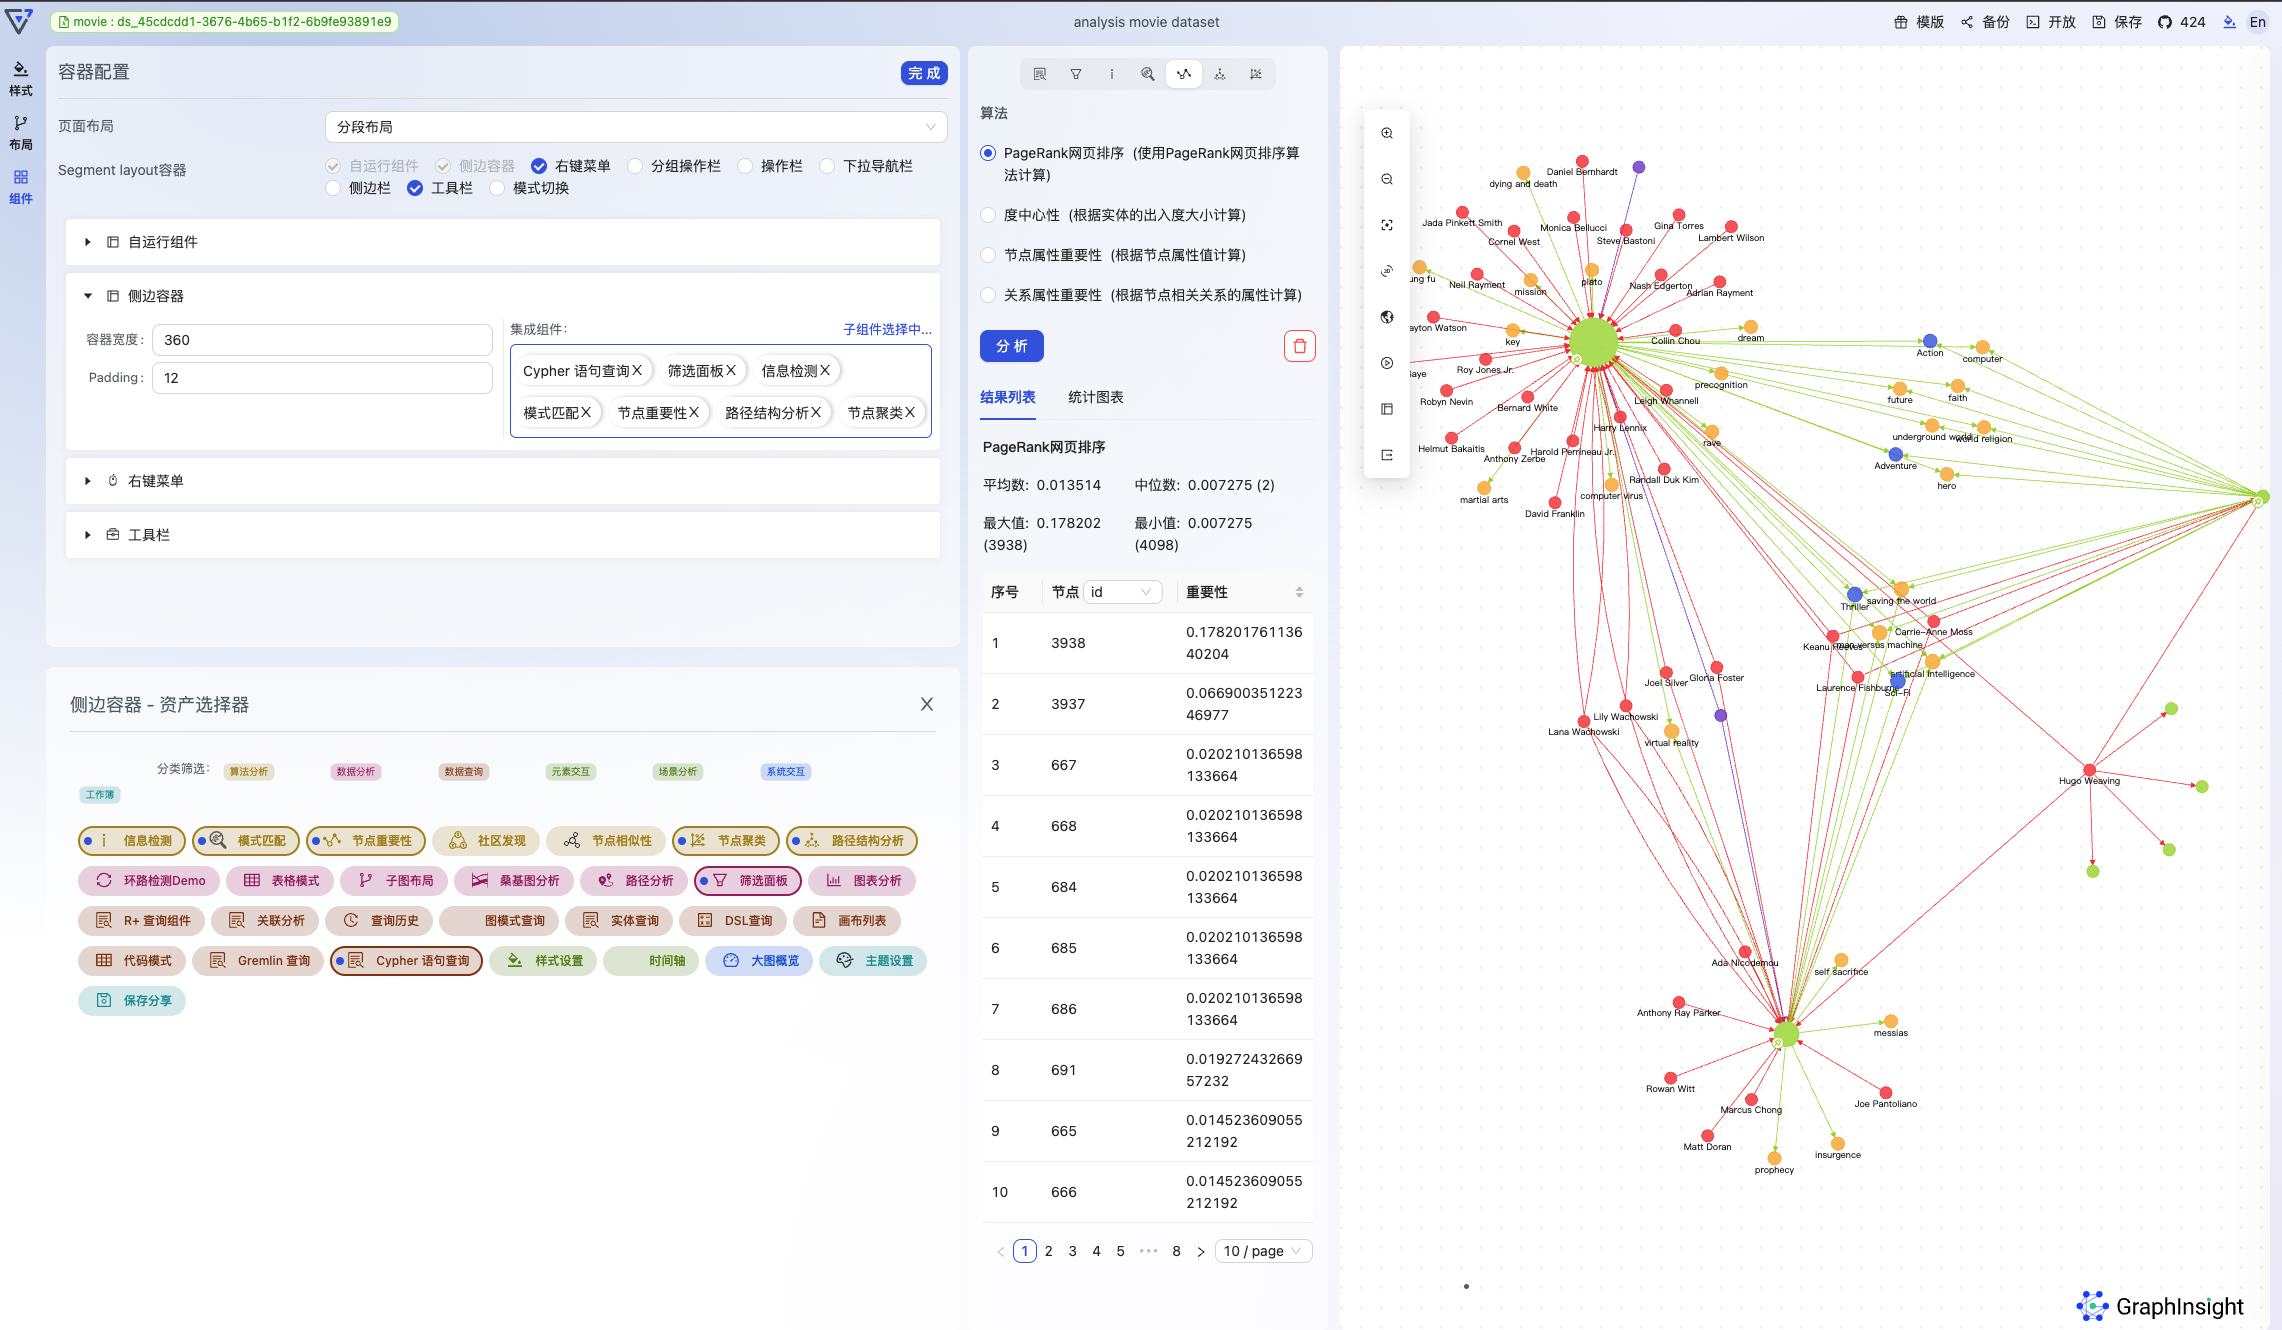Open the 10 / page pagination dropdown
Image resolution: width=2282 pixels, height=1330 pixels.
tap(1263, 1251)
